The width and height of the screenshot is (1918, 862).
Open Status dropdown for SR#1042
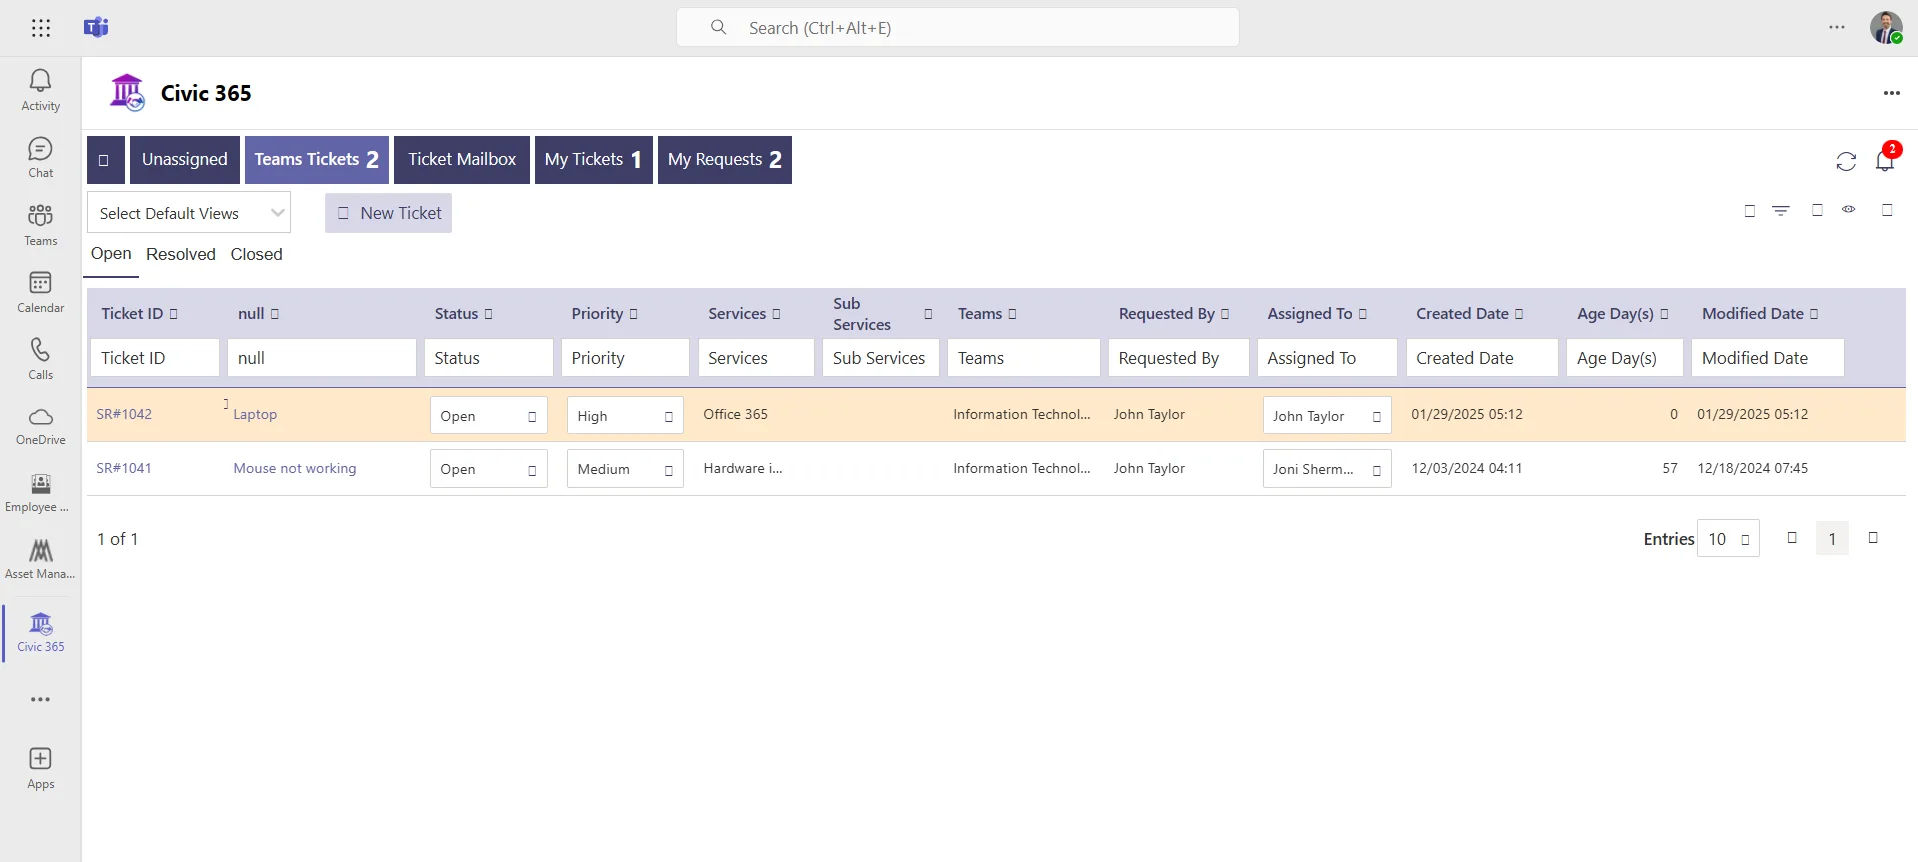coord(488,416)
